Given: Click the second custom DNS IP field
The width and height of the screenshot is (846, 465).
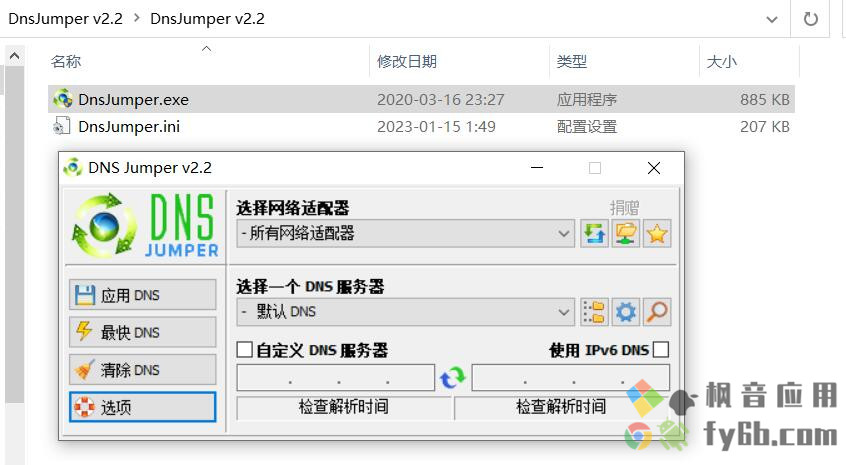Looking at the screenshot, I should click(571, 378).
